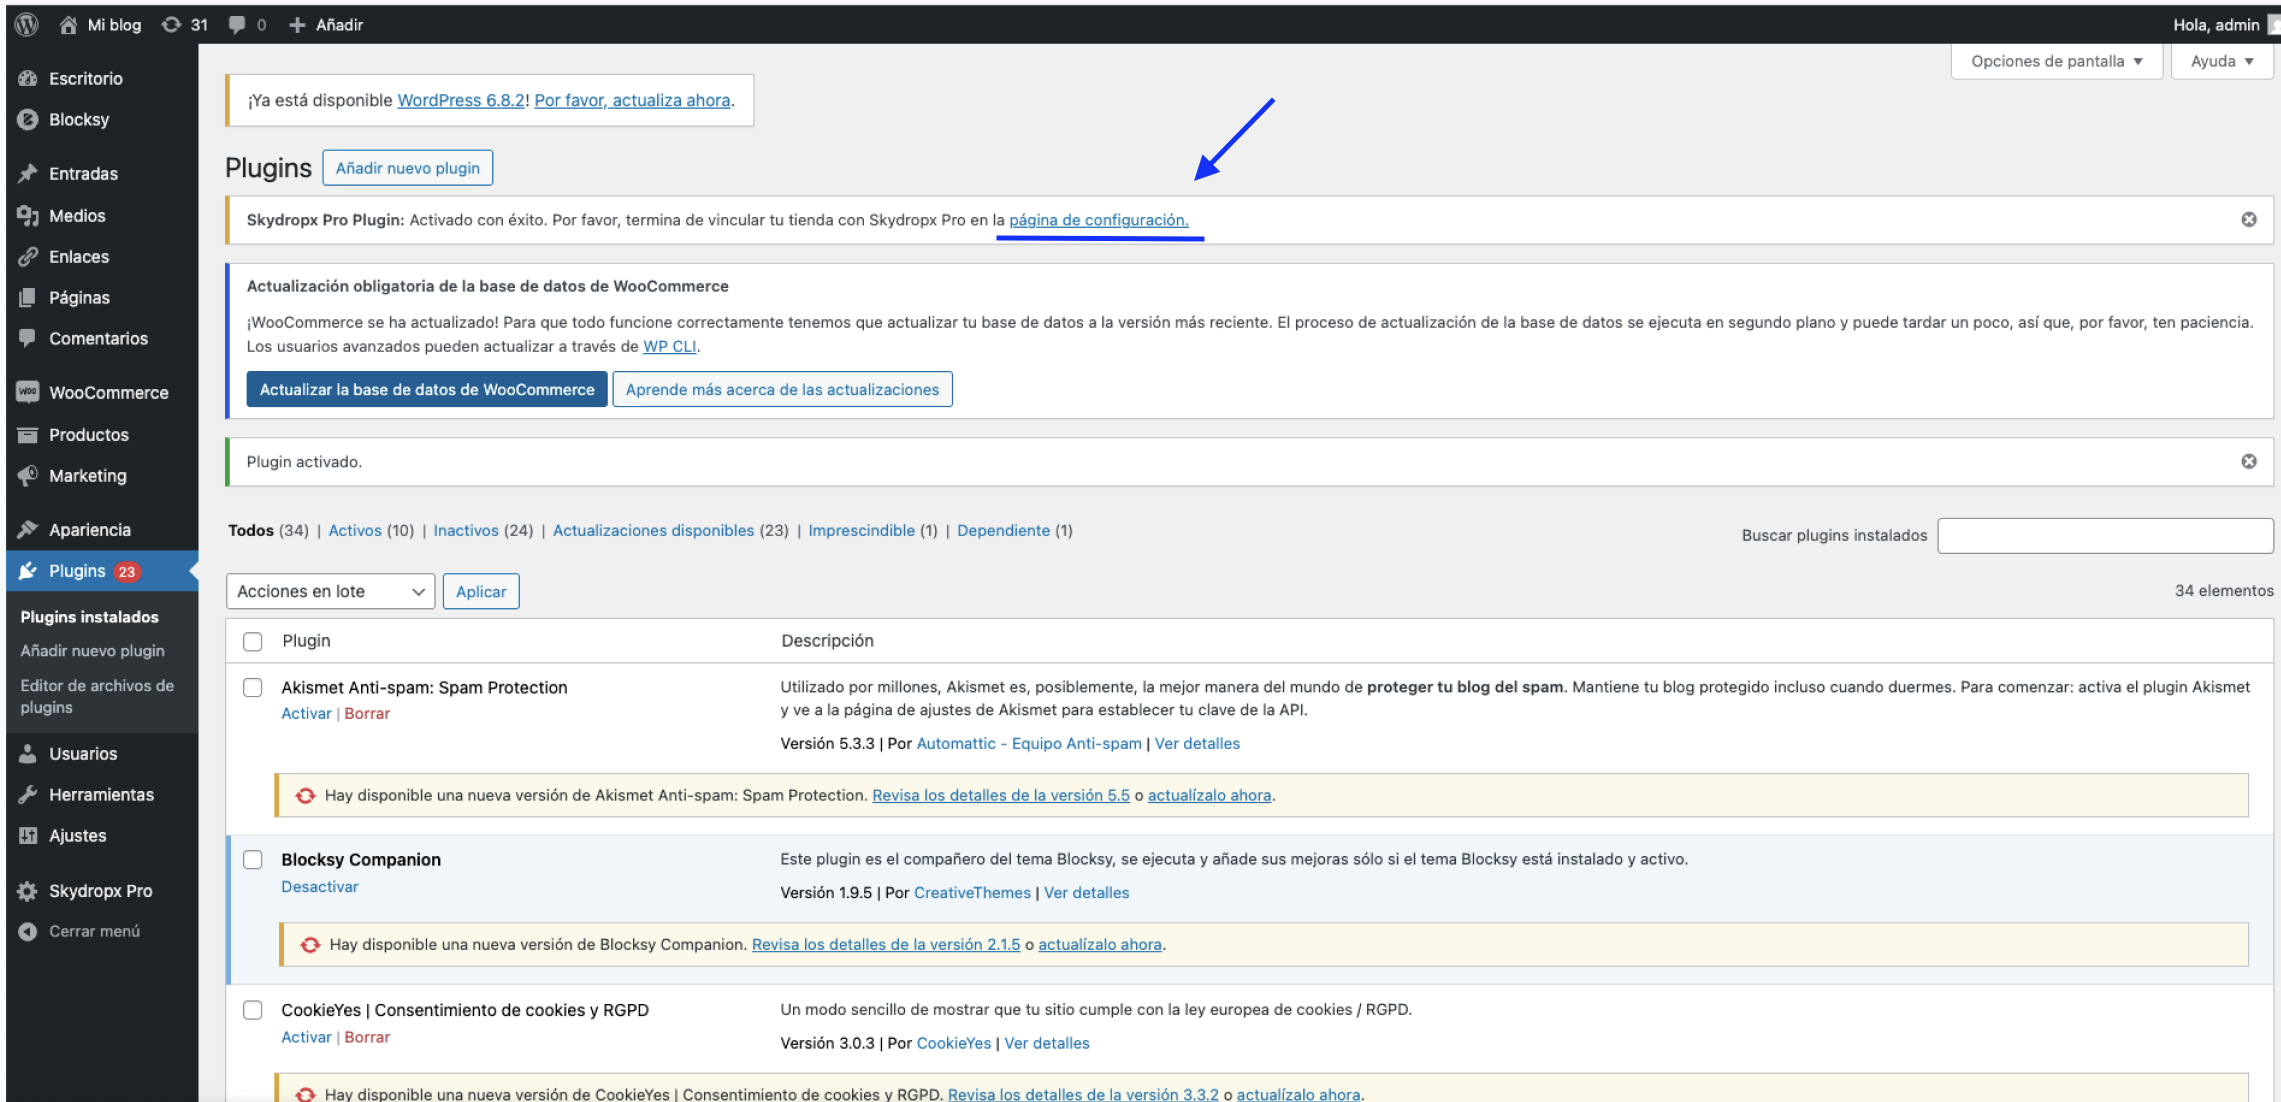Expand the Ayuda help panel
Screen dimensions: 2281x1102
[x=2222, y=61]
